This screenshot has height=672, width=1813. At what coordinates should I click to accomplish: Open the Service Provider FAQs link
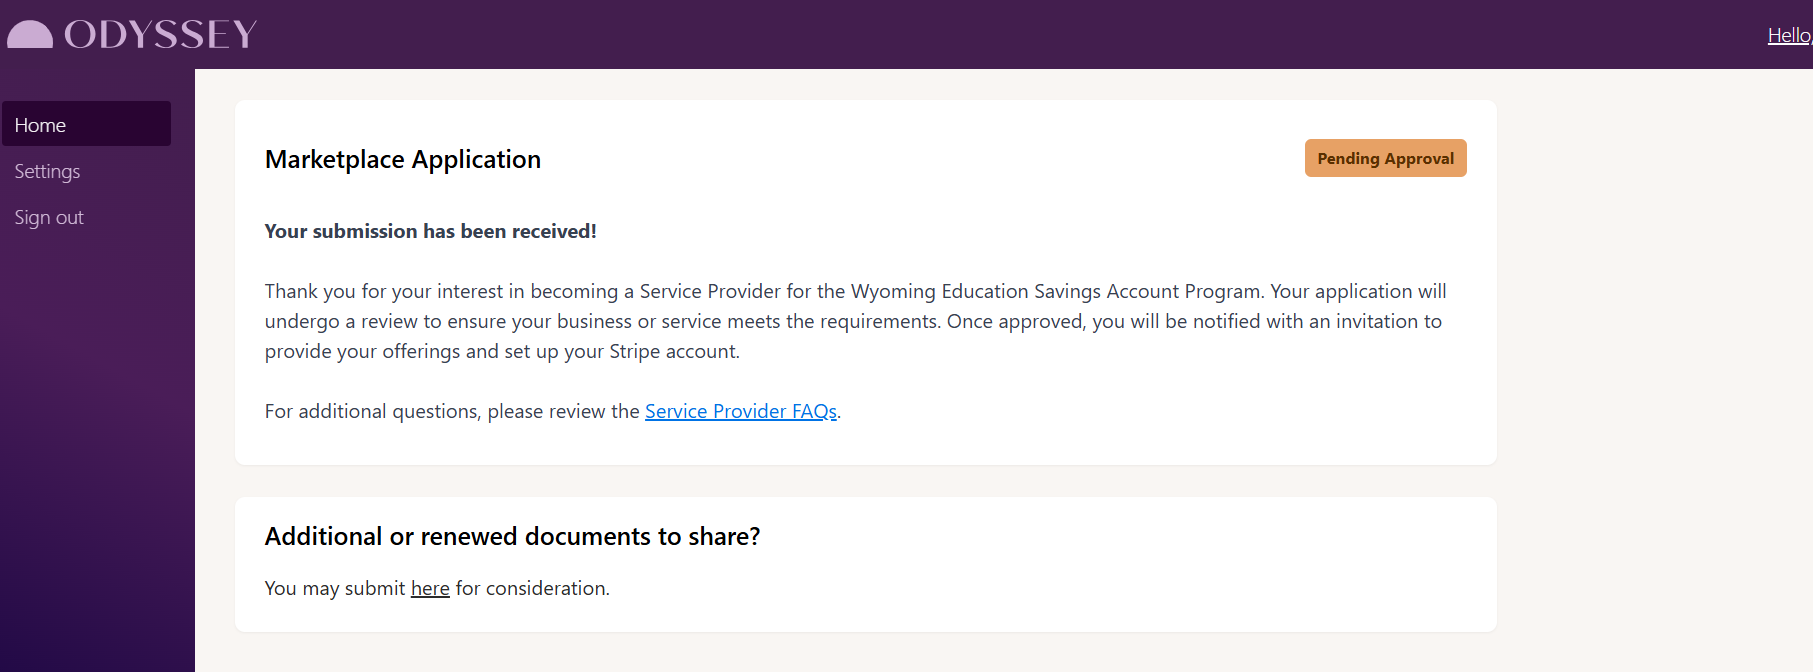741,411
